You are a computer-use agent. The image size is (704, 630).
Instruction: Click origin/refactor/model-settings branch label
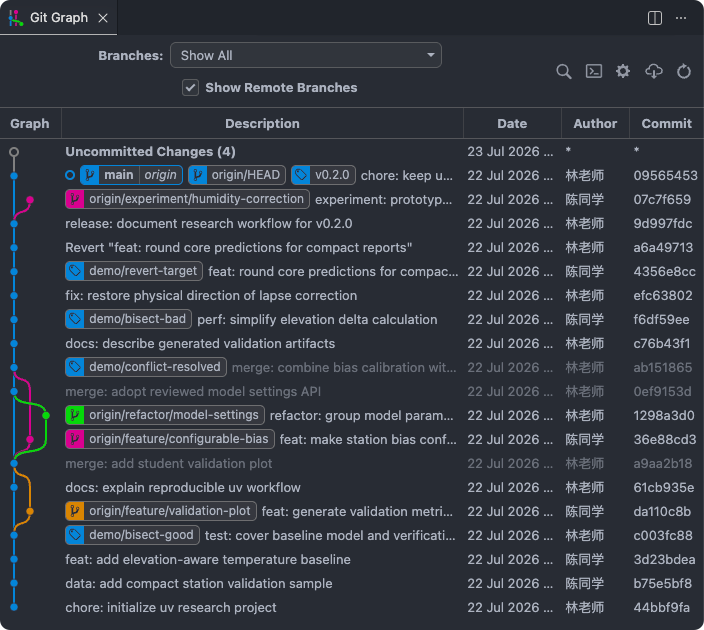(x=165, y=415)
